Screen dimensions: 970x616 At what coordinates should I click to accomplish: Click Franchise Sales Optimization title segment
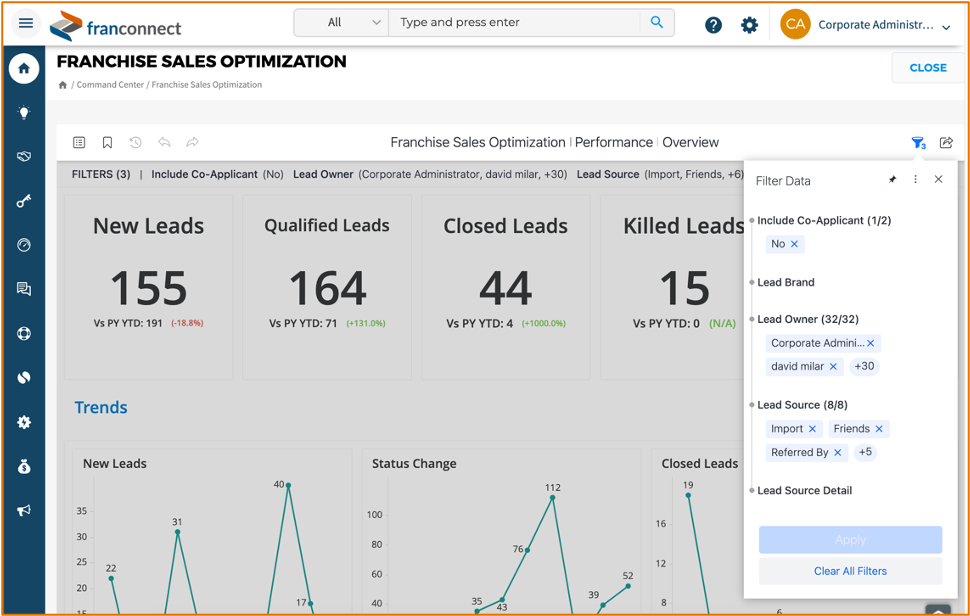(x=478, y=142)
